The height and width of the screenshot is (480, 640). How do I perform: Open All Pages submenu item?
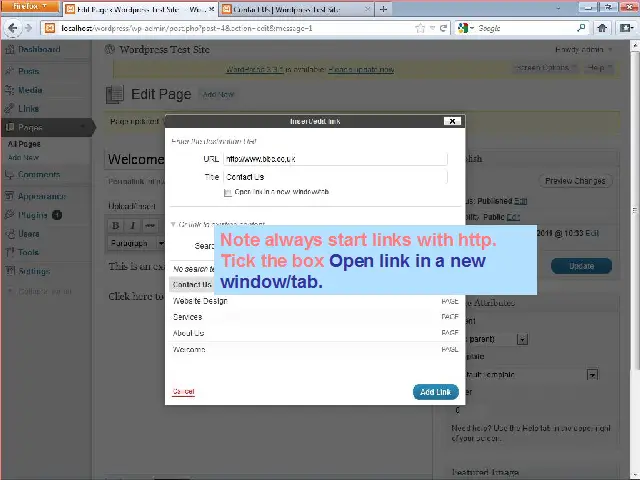coord(24,144)
